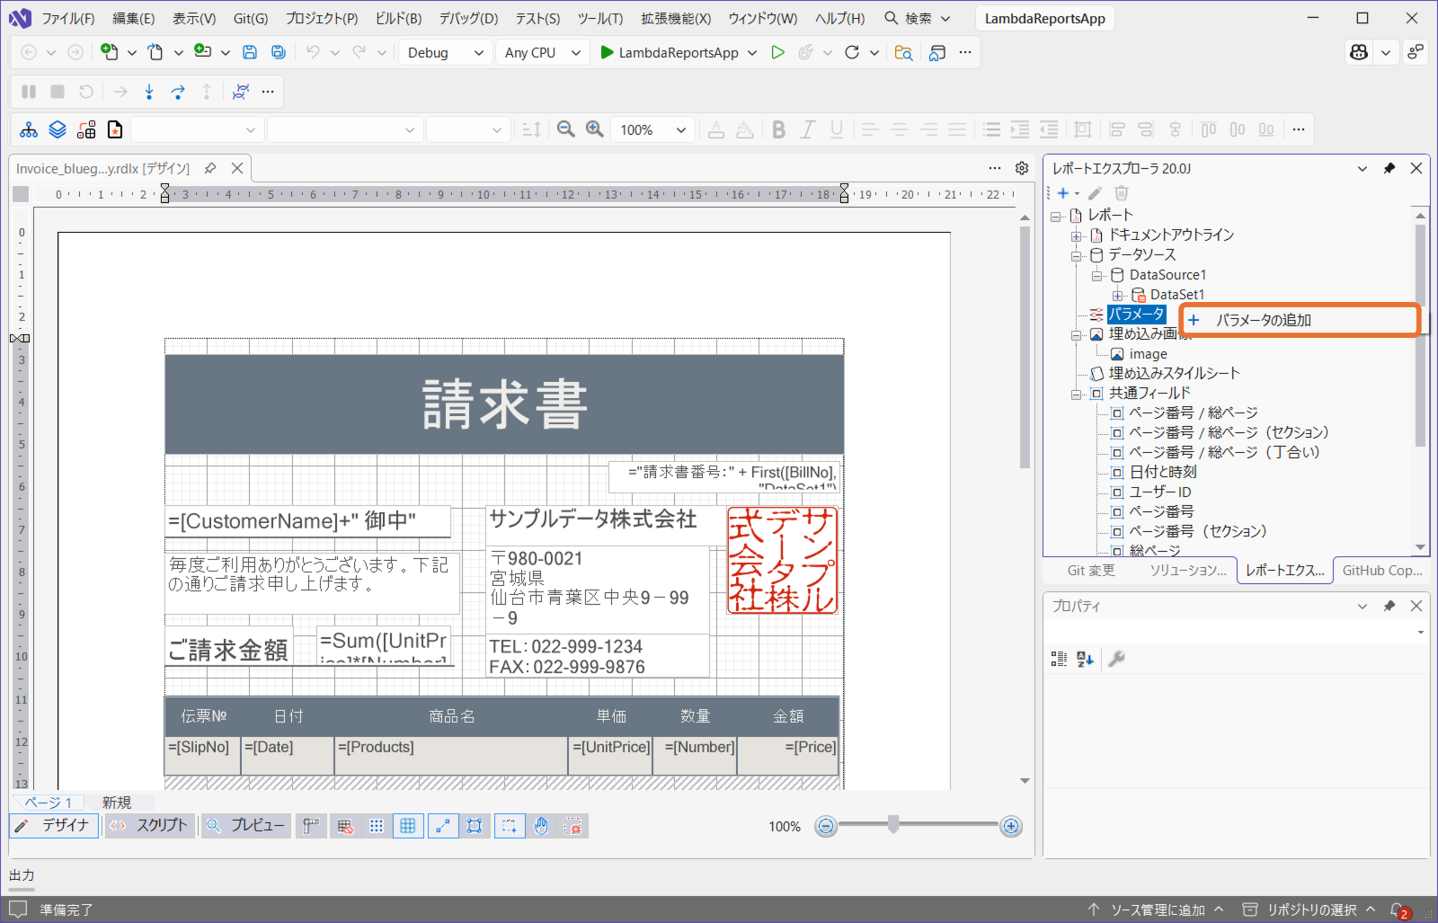1438x923 pixels.
Task: Toggle snap to lines button
Action: [442, 826]
